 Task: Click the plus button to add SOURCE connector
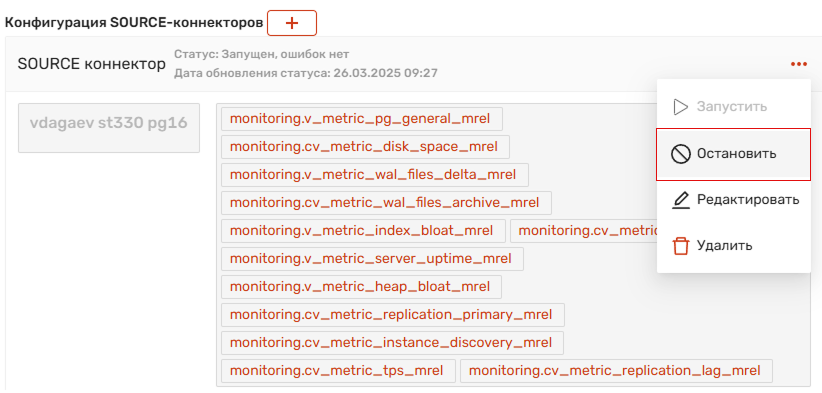click(291, 23)
